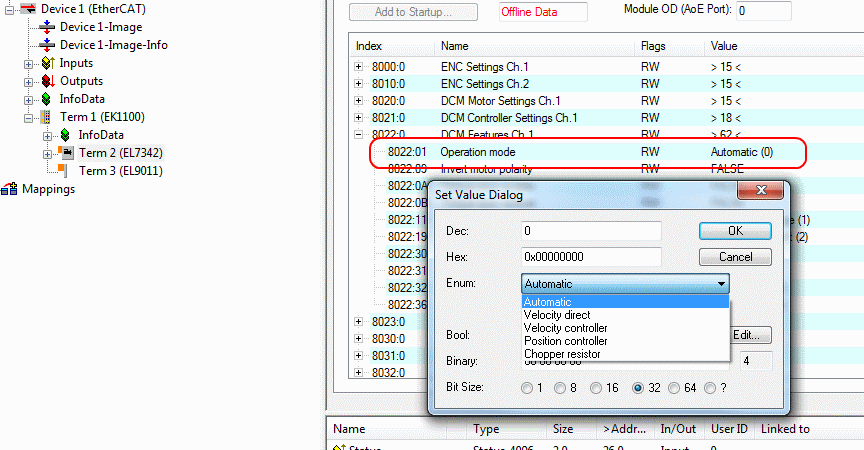Select the Mappings tree label
864x450 pixels.
pyautogui.click(x=48, y=189)
